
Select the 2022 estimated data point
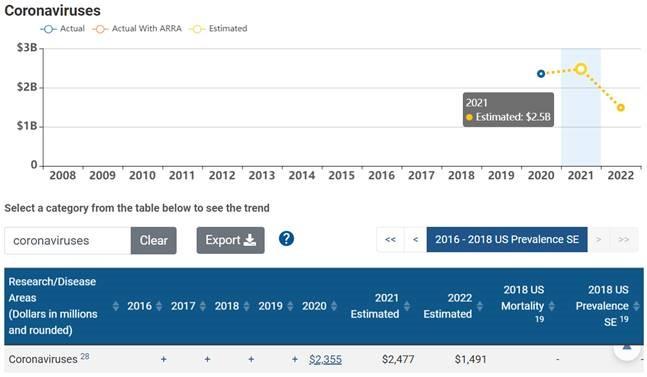[x=621, y=108]
